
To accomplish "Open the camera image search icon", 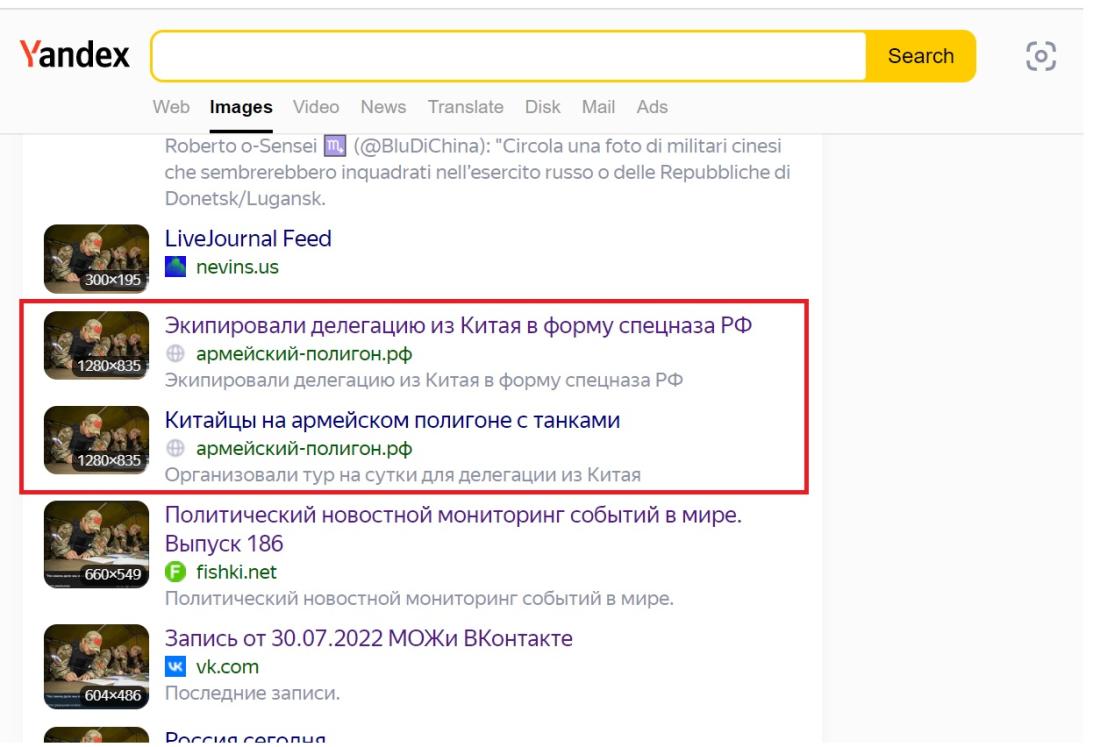I will pos(1040,56).
